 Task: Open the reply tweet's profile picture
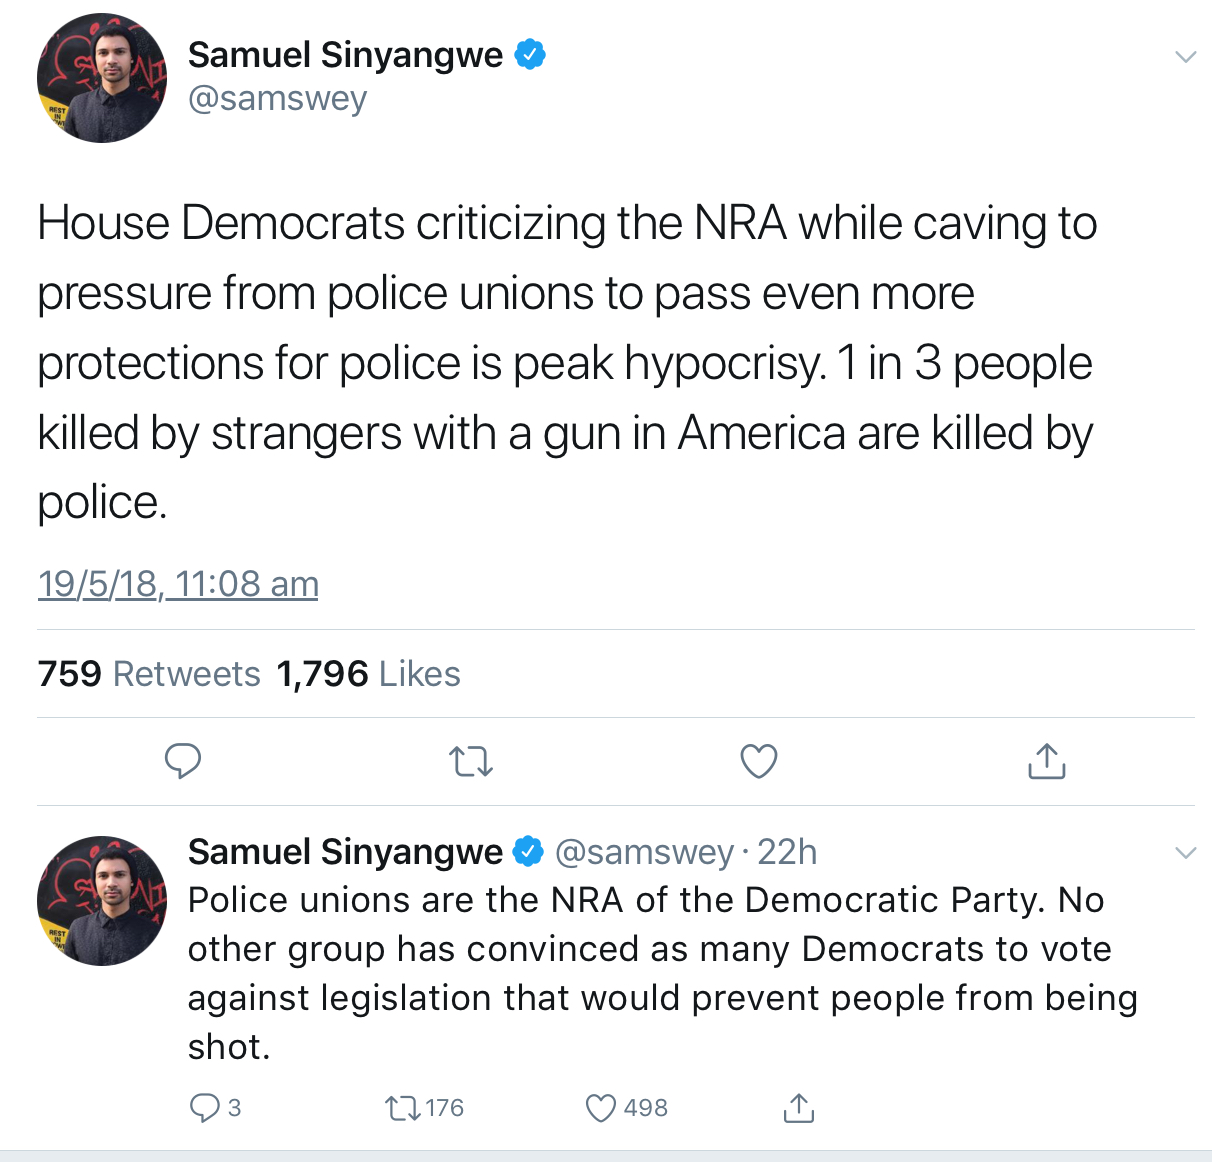pos(102,901)
